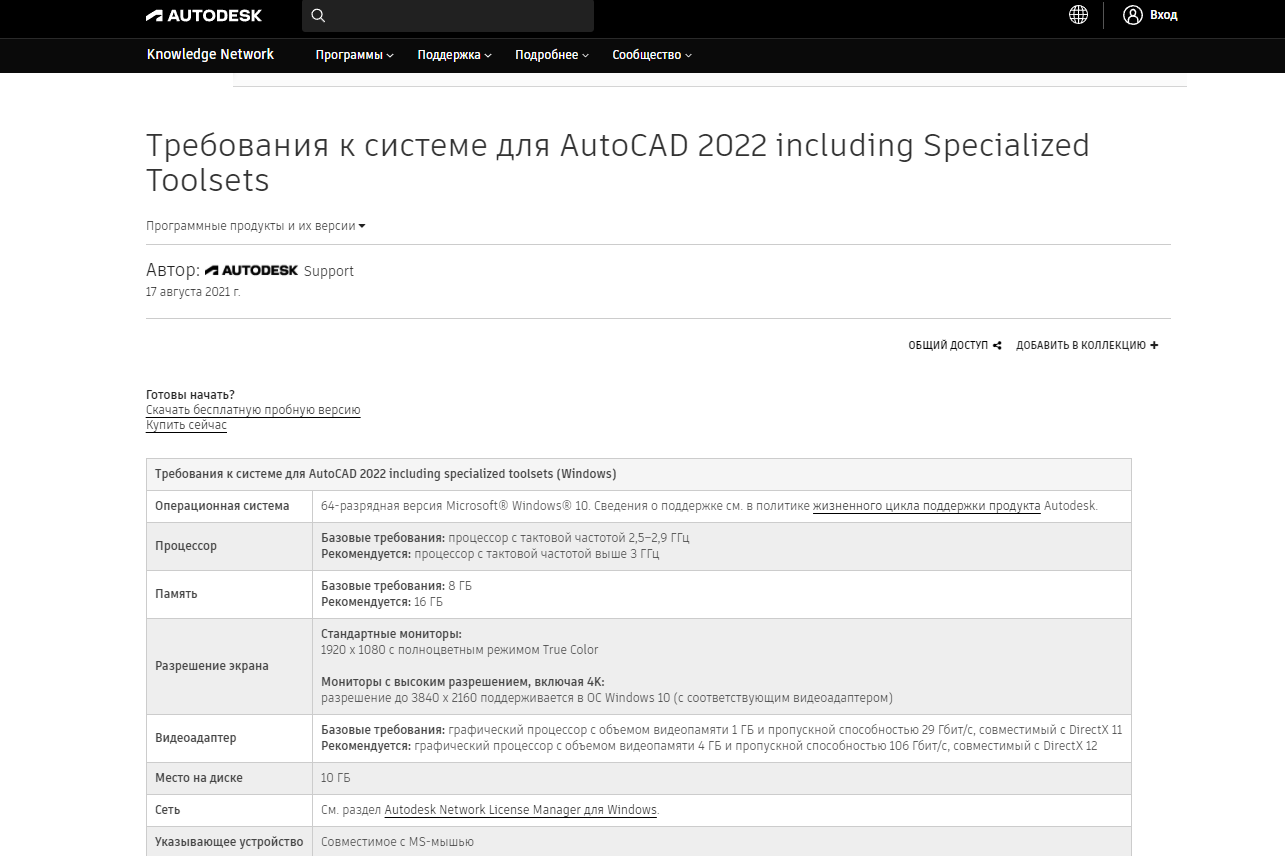Click the Сеть row label
1285x856 pixels.
click(x=168, y=810)
